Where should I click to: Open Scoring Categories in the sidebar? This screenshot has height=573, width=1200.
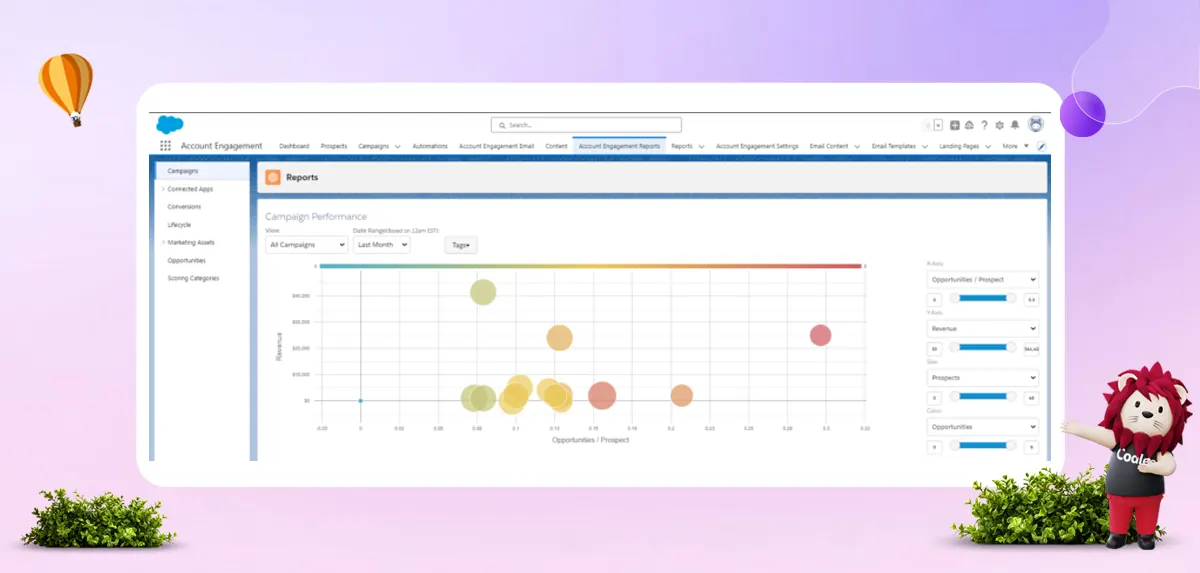coord(193,278)
